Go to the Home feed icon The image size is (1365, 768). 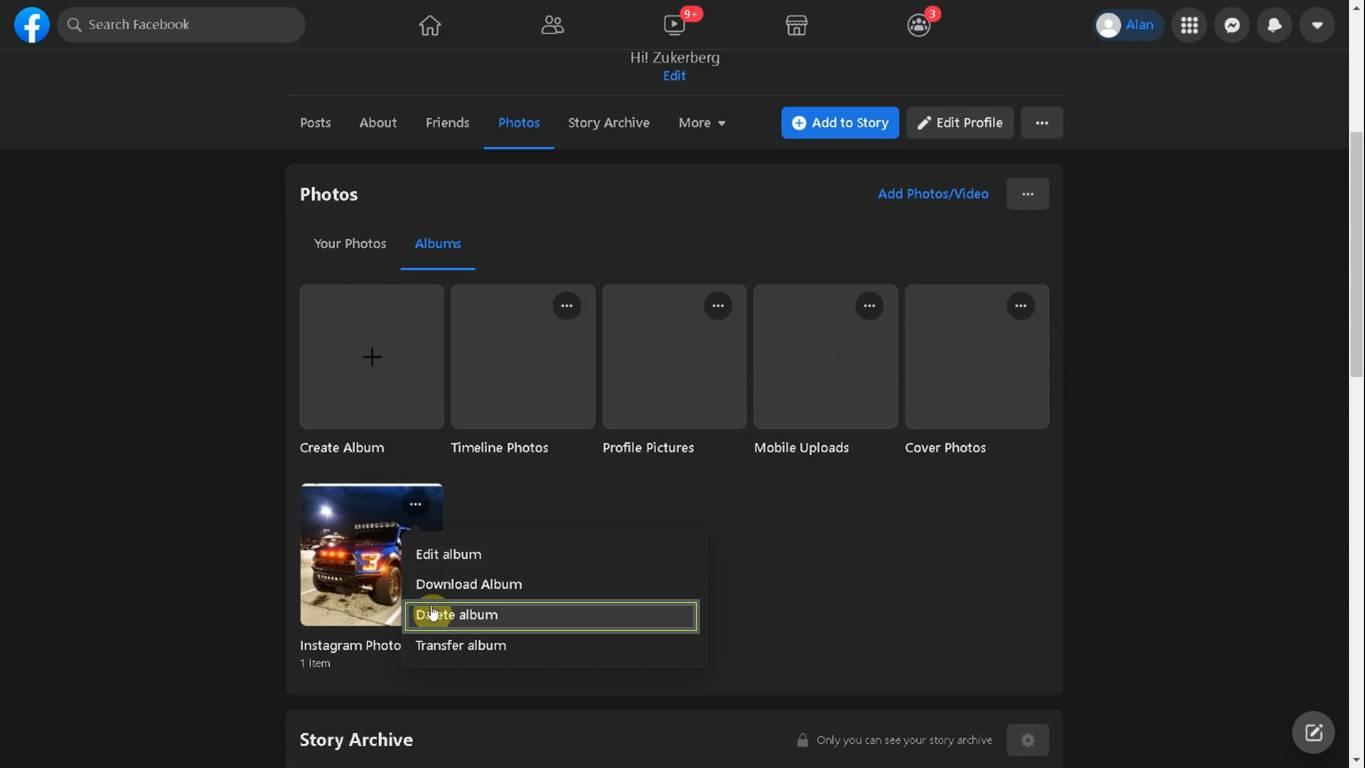pyautogui.click(x=430, y=25)
